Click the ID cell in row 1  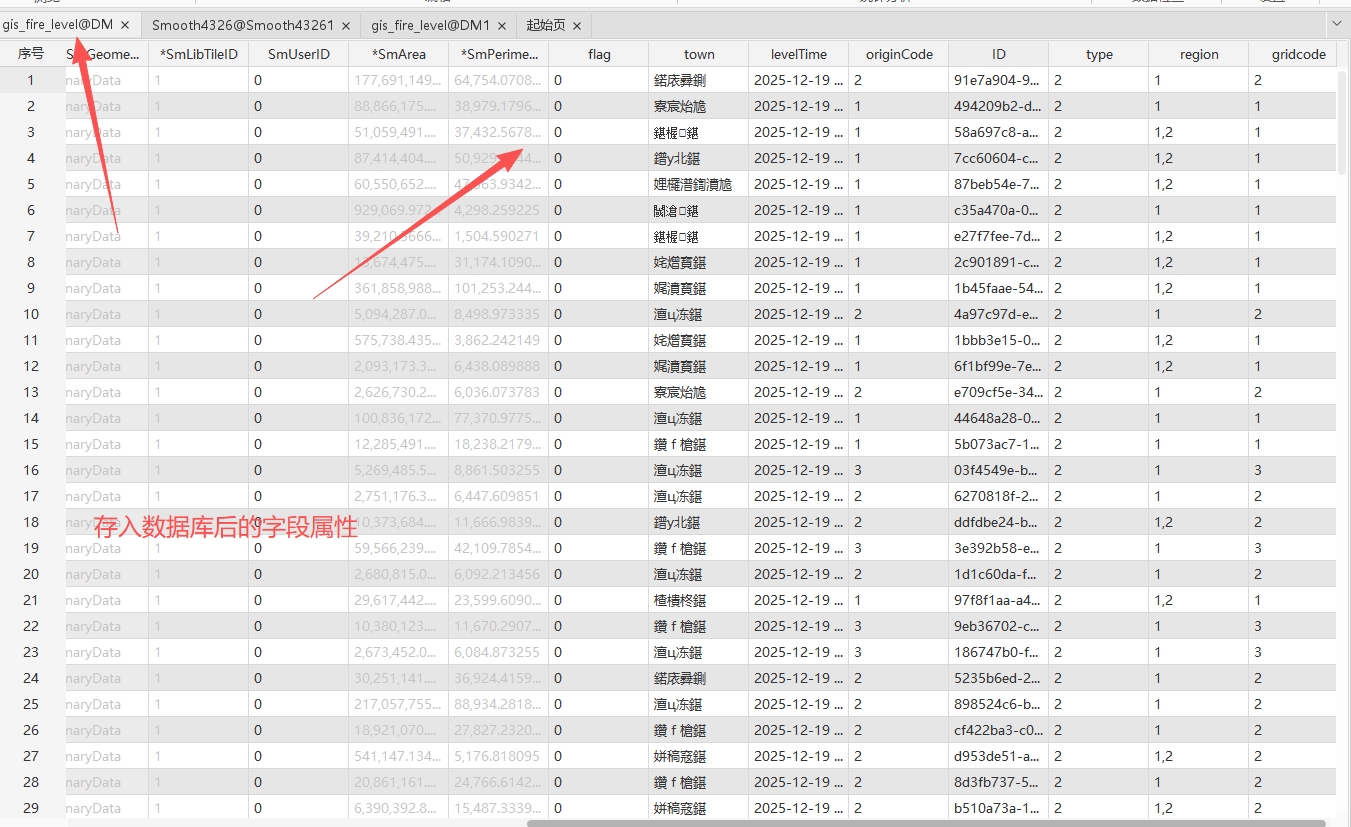(996, 80)
